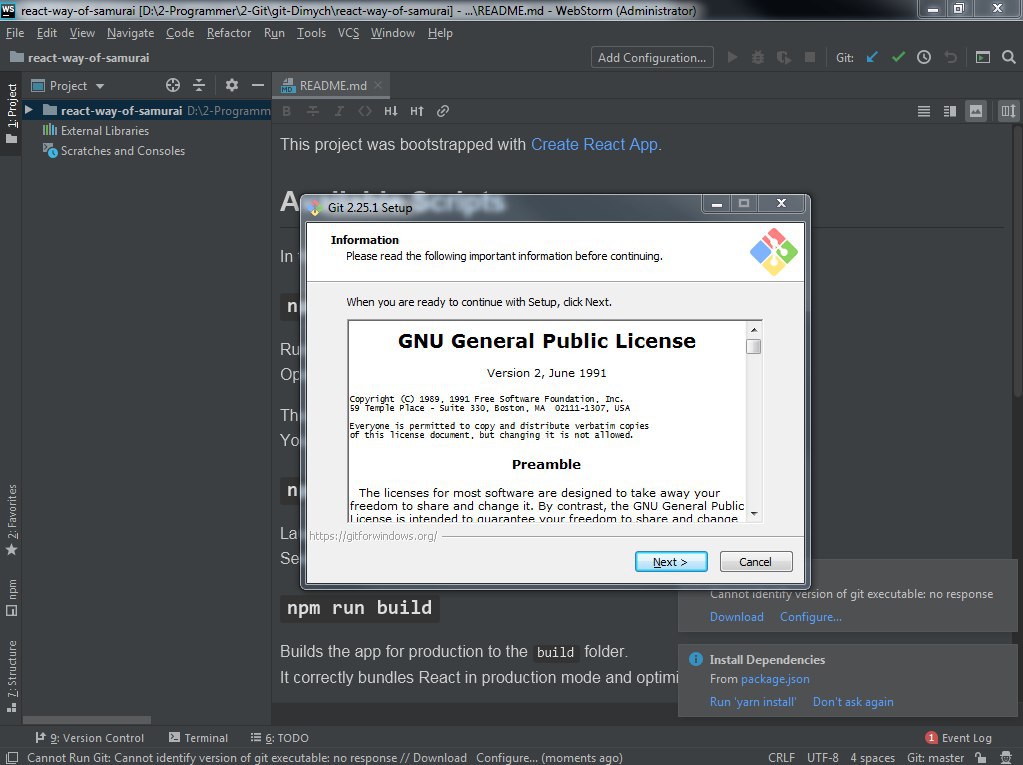This screenshot has height=765, width=1023.
Task: Close the README.md tab
Action: 378,85
